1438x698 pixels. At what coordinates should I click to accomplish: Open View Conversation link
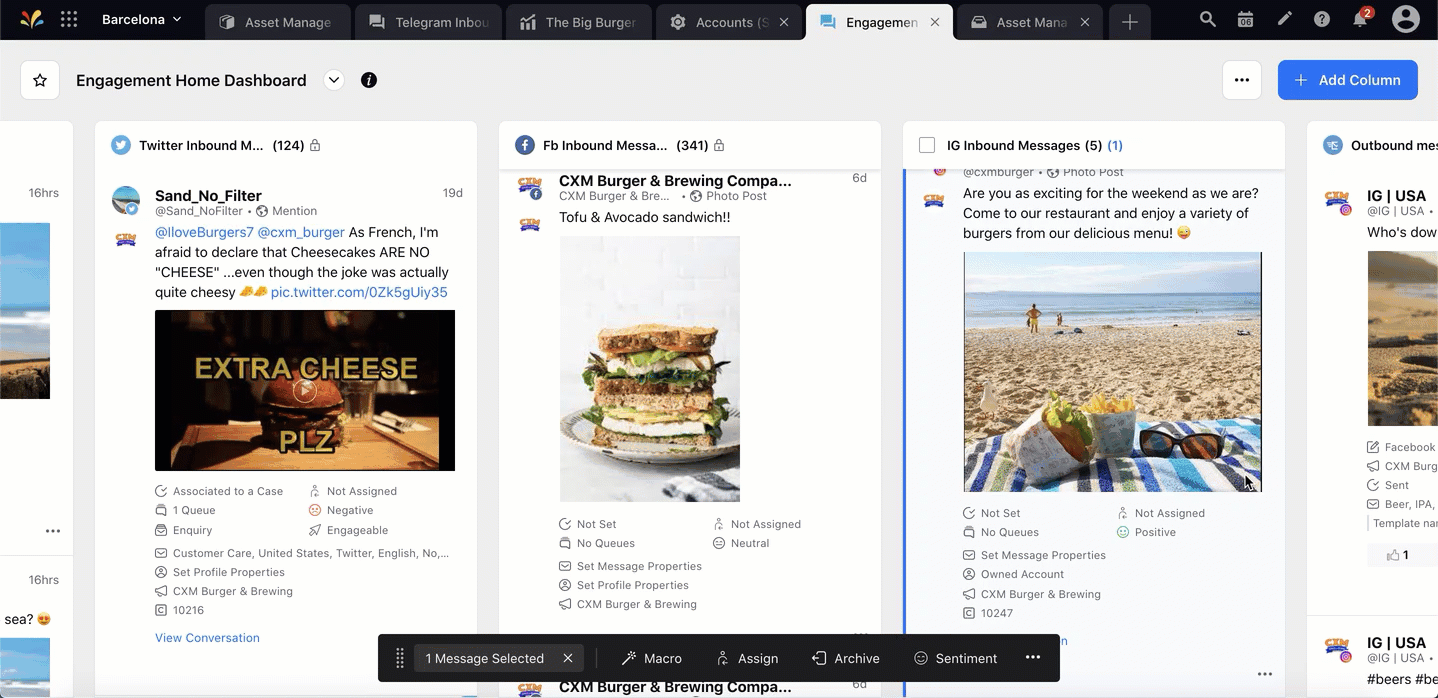207,638
